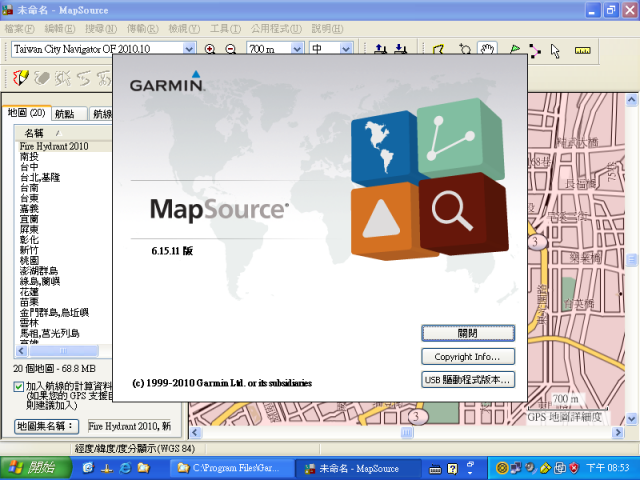Click map vertical scrollbar up arrow
This screenshot has height=480, width=640.
point(631,99)
